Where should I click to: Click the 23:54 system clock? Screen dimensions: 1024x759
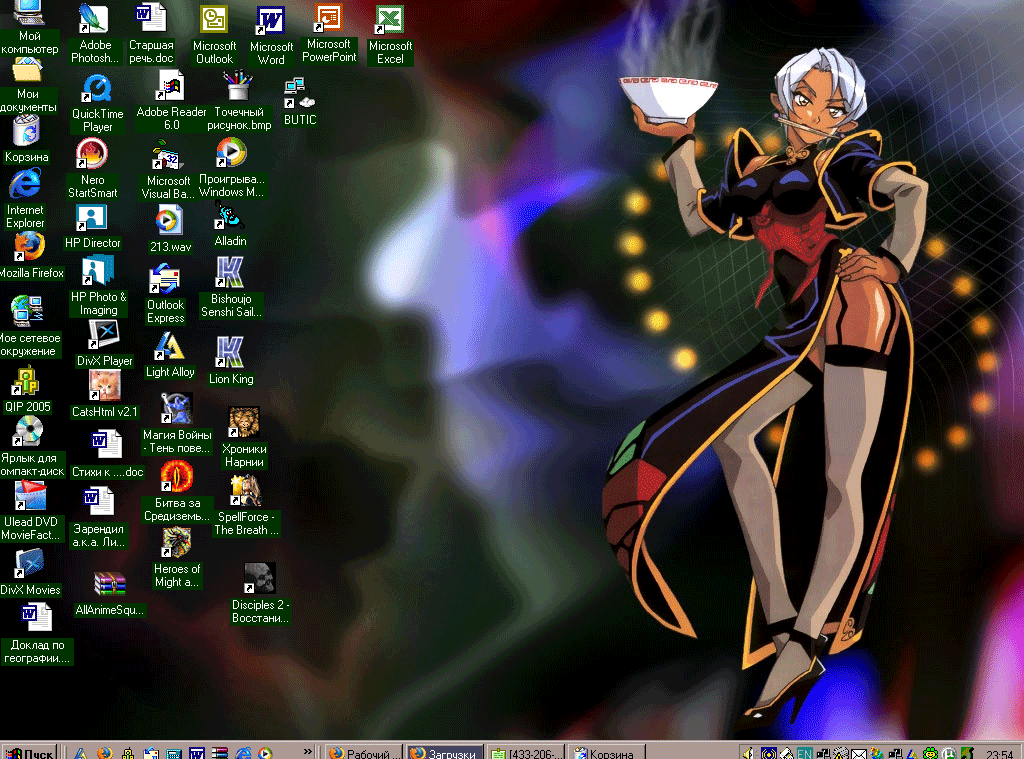pyautogui.click(x=999, y=754)
